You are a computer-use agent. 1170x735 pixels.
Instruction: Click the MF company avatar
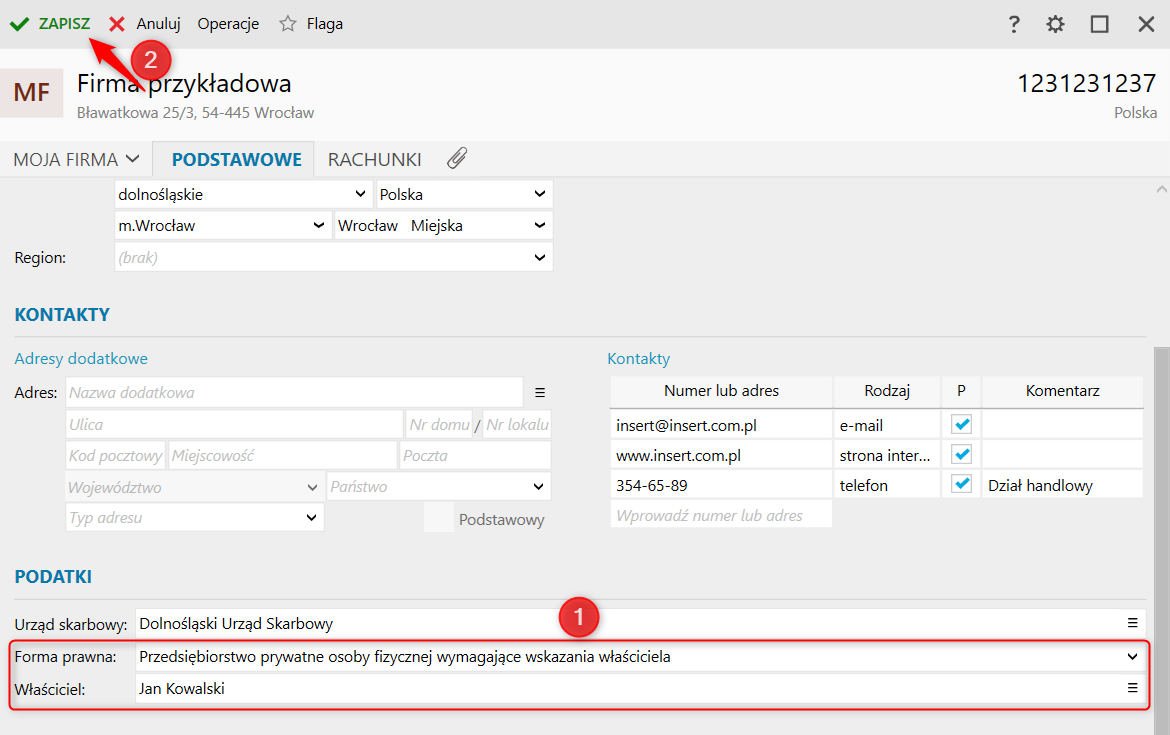31,93
